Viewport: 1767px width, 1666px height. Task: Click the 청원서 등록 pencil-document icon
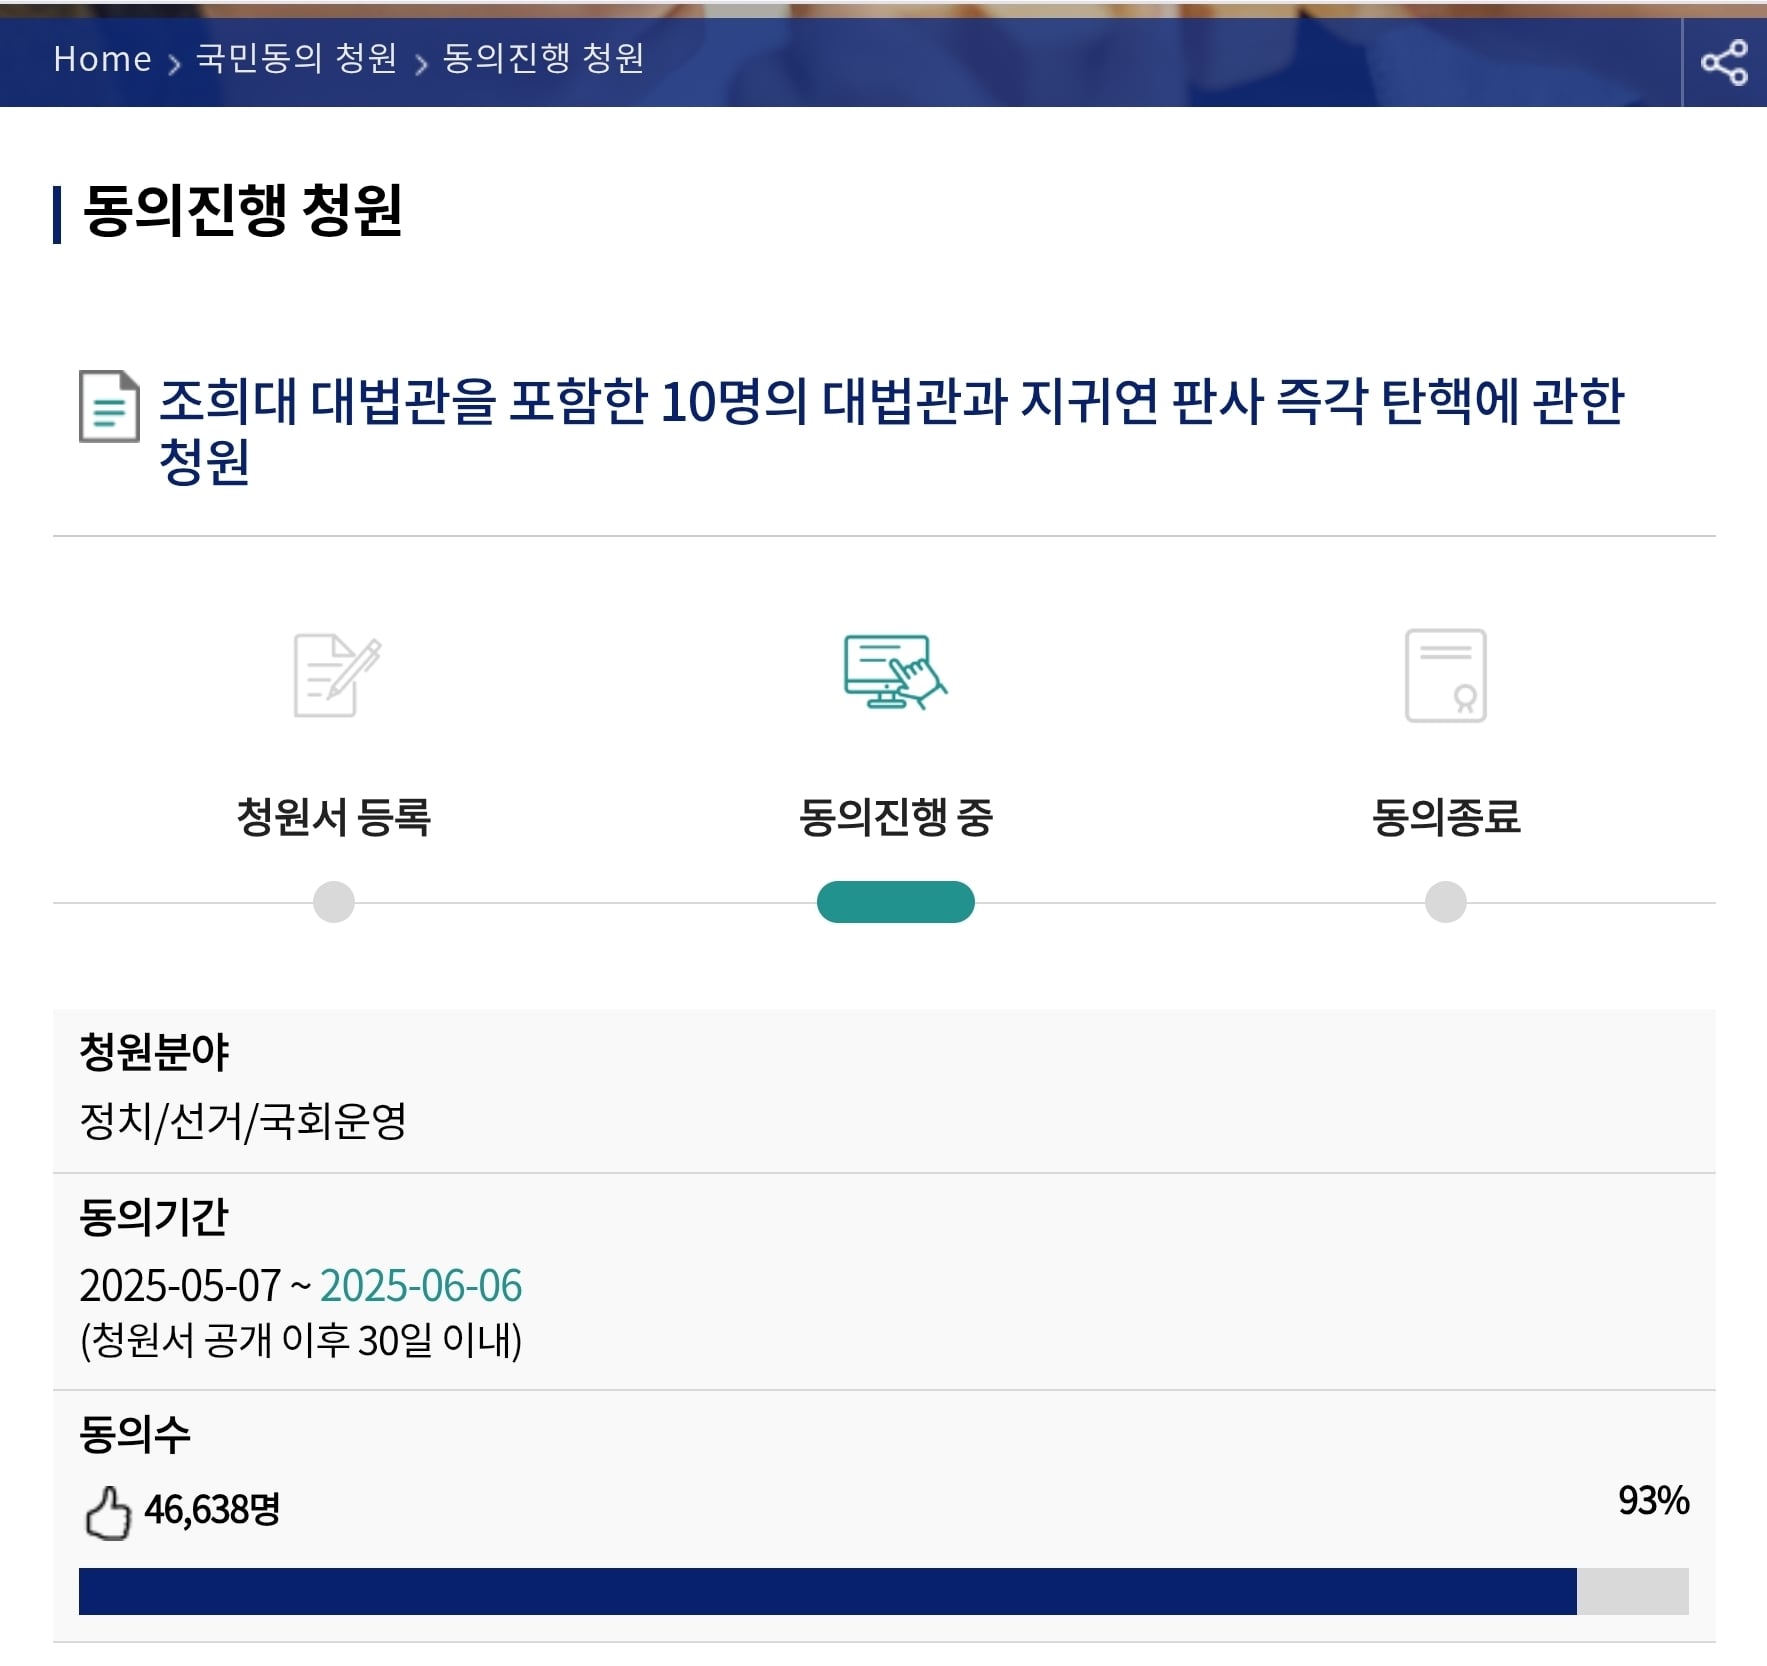coord(337,675)
